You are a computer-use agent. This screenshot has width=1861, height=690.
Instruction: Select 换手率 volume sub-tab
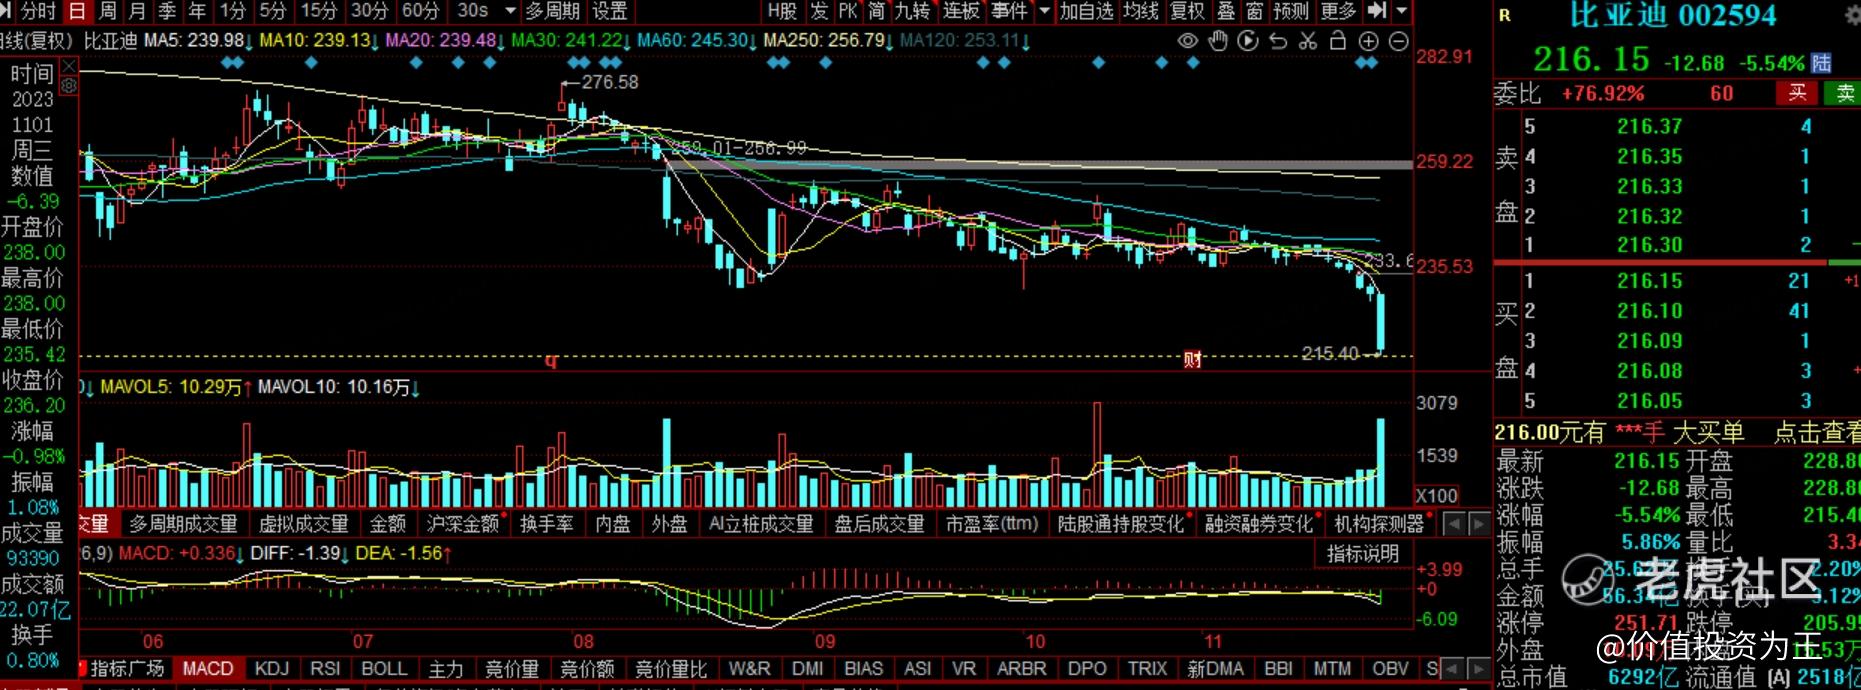pos(547,524)
